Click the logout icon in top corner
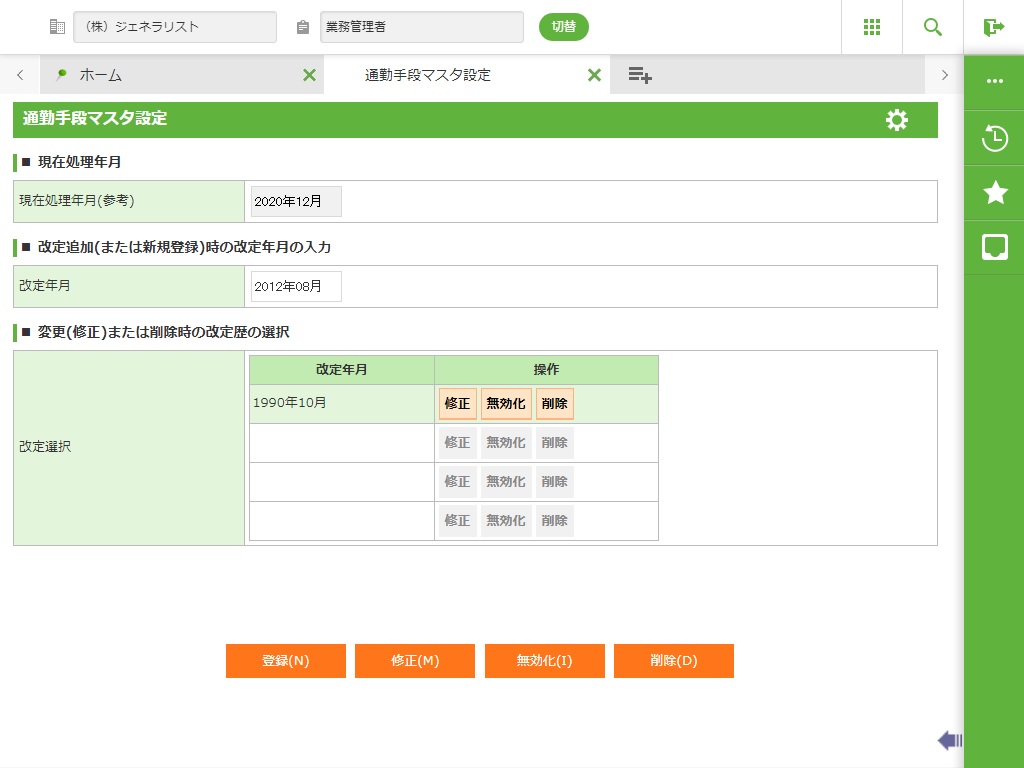1024x768 pixels. pos(993,27)
